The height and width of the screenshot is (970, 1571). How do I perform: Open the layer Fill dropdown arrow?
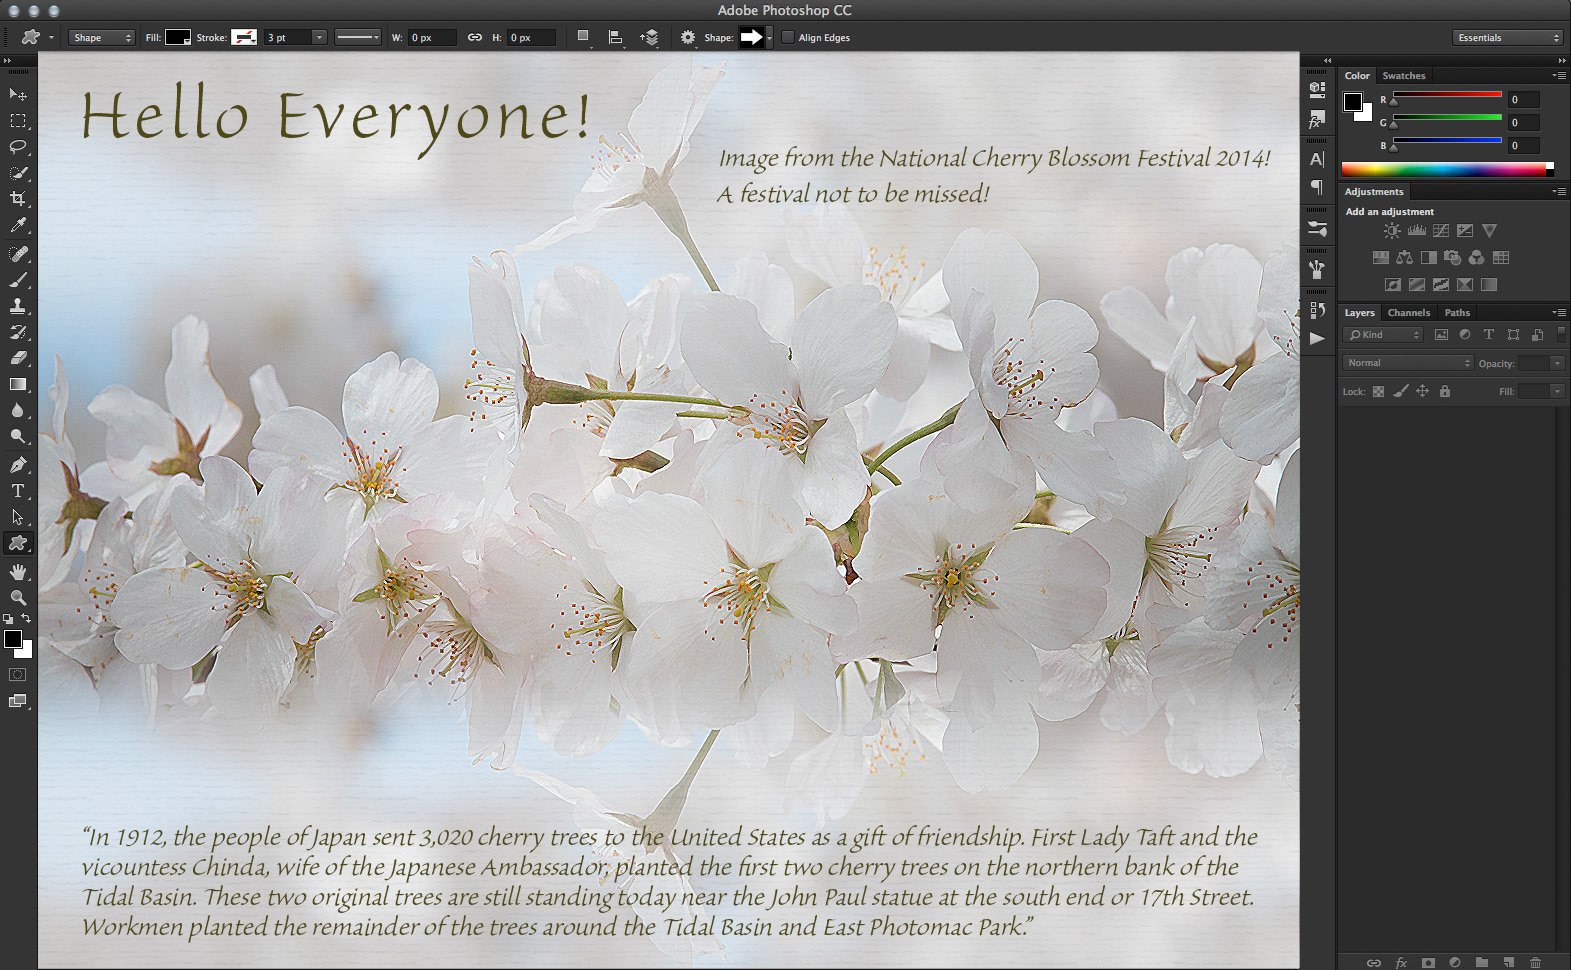coord(1557,392)
